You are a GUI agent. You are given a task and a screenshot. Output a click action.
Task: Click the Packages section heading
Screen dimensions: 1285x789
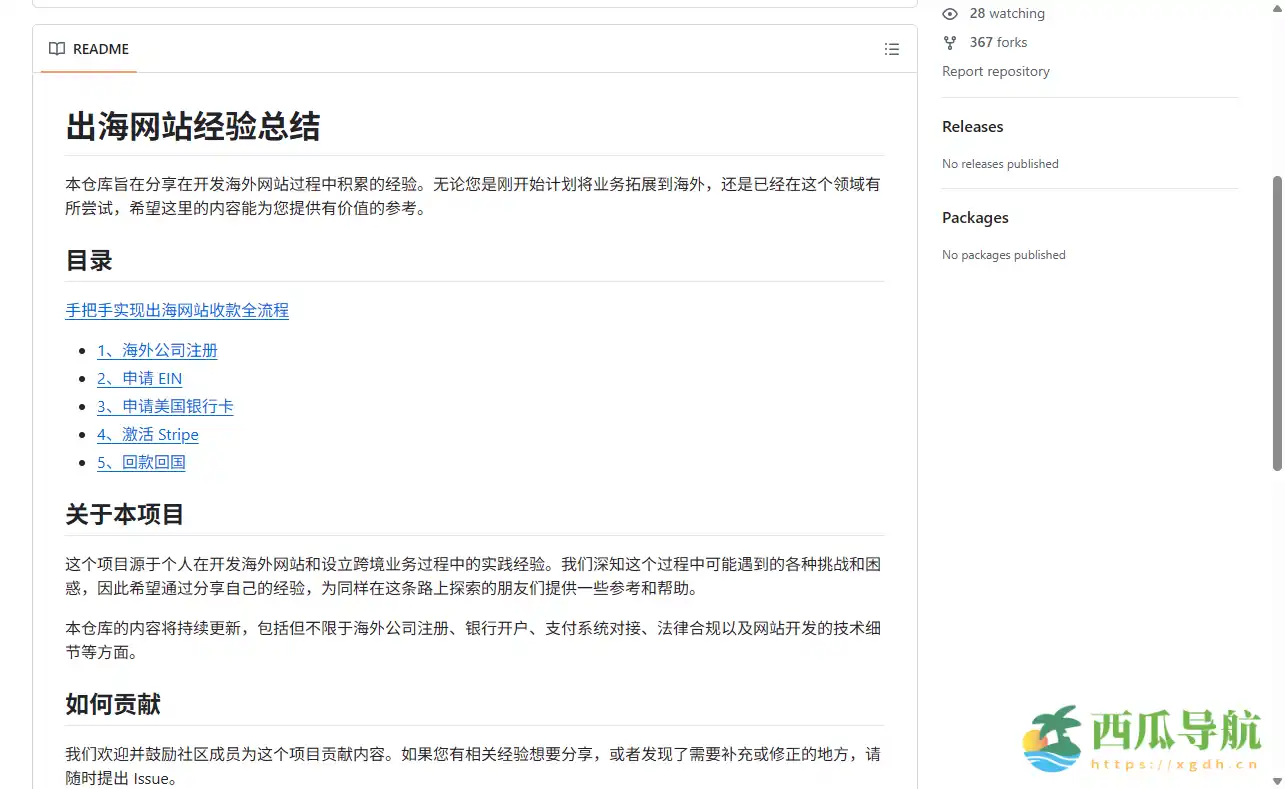pyautogui.click(x=974, y=217)
